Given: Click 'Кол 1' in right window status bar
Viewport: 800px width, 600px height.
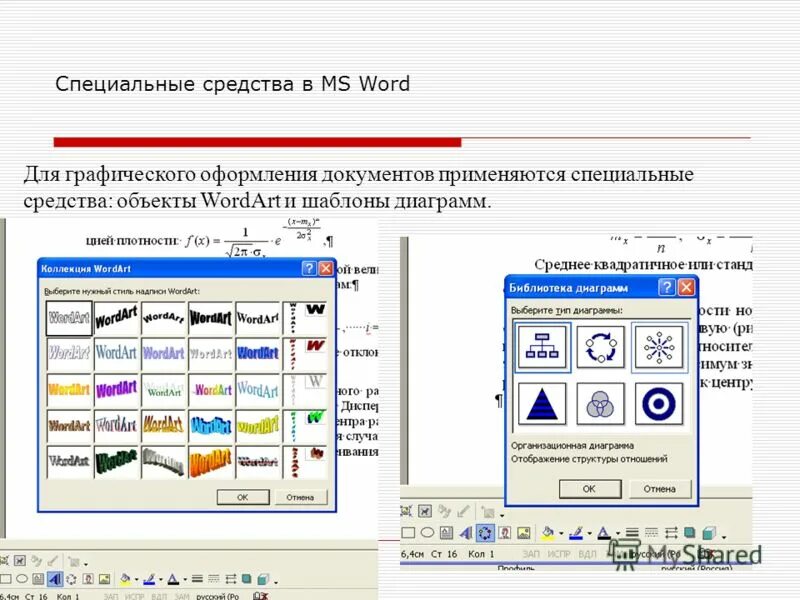Looking at the screenshot, I should [481, 554].
